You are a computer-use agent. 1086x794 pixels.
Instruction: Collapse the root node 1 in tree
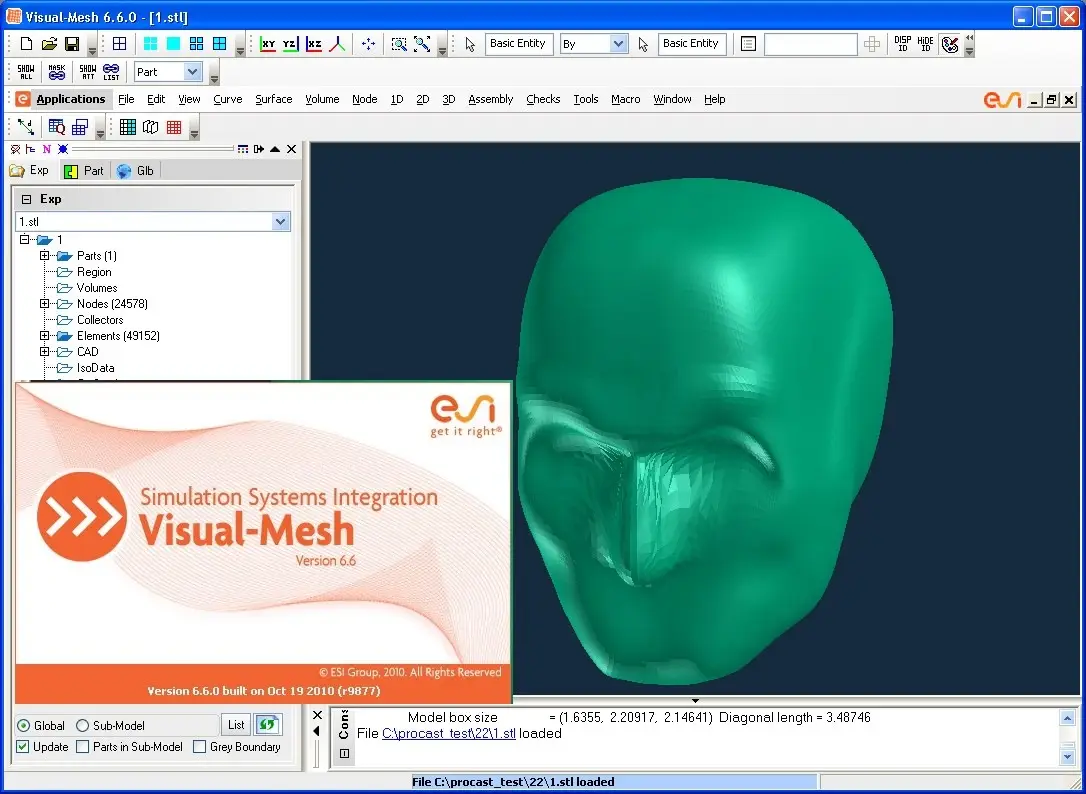[x=24, y=240]
